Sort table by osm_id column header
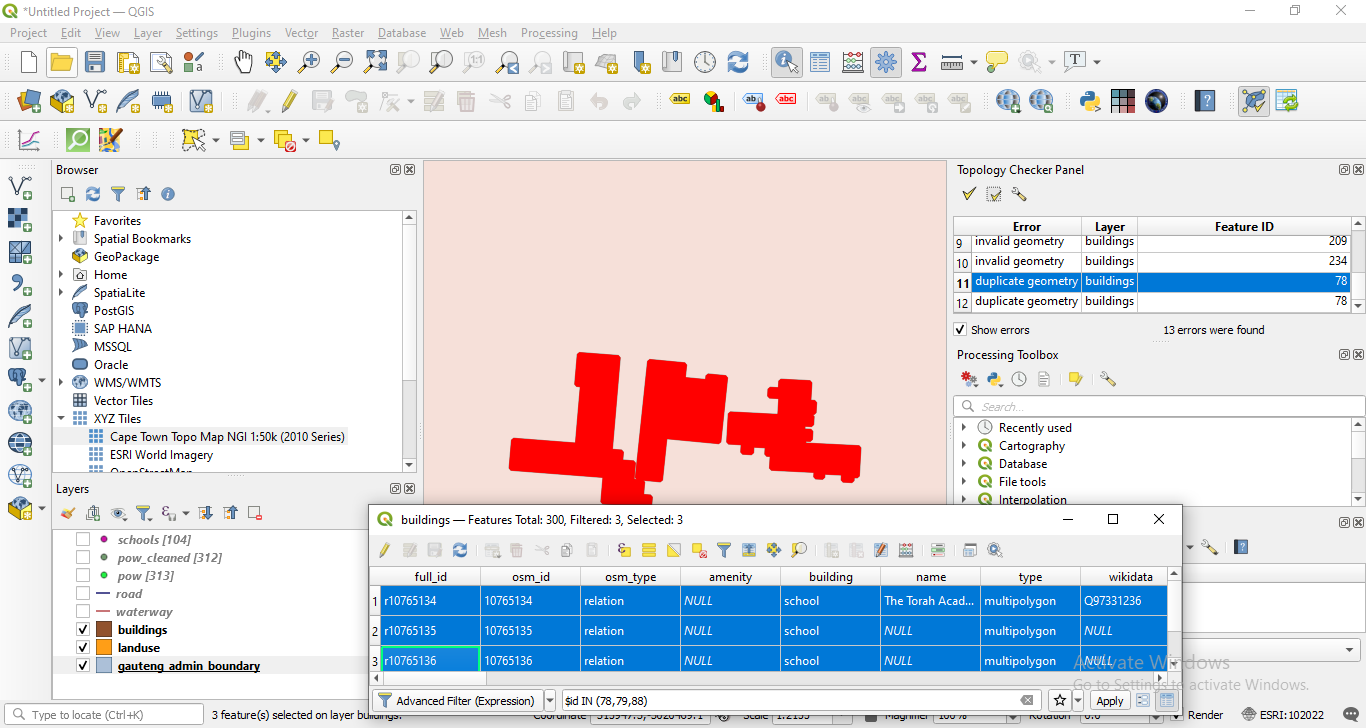Viewport: 1366px width, 728px height. pos(530,577)
